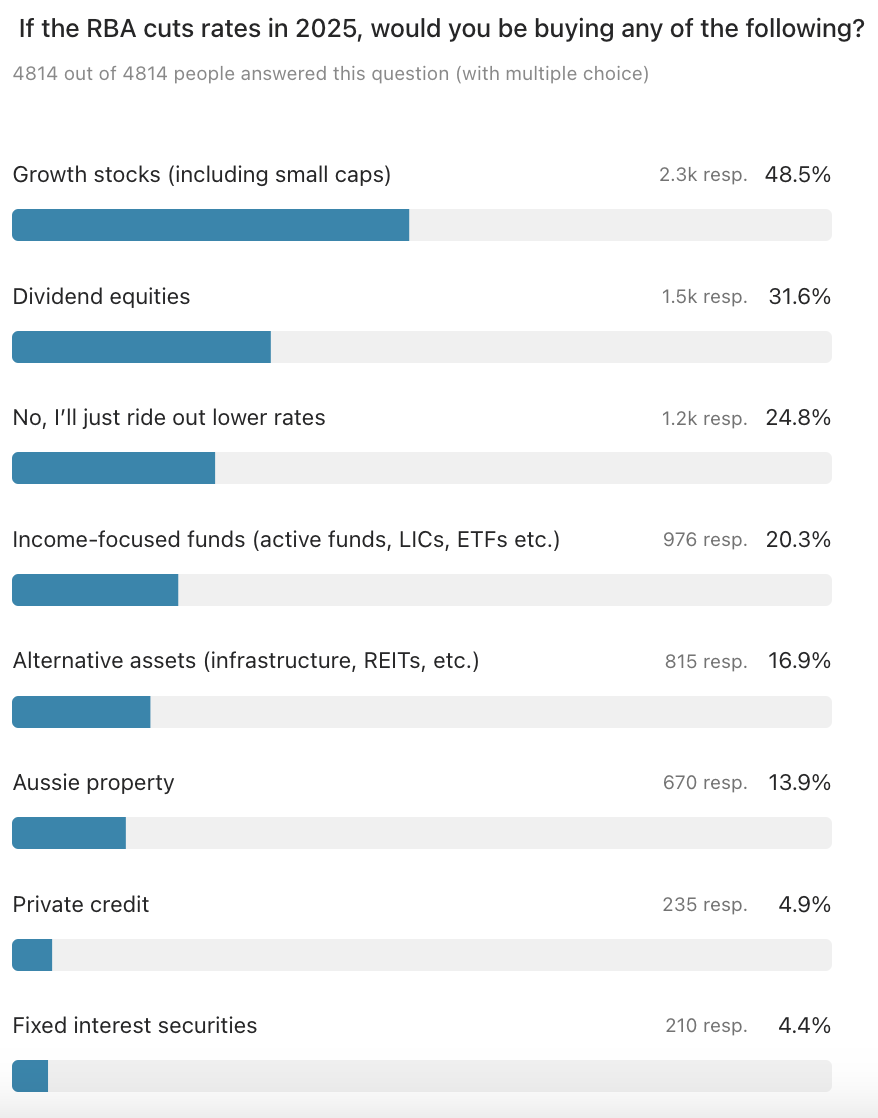878x1118 pixels.
Task: Click the "235 resp." response count
Action: 704,905
